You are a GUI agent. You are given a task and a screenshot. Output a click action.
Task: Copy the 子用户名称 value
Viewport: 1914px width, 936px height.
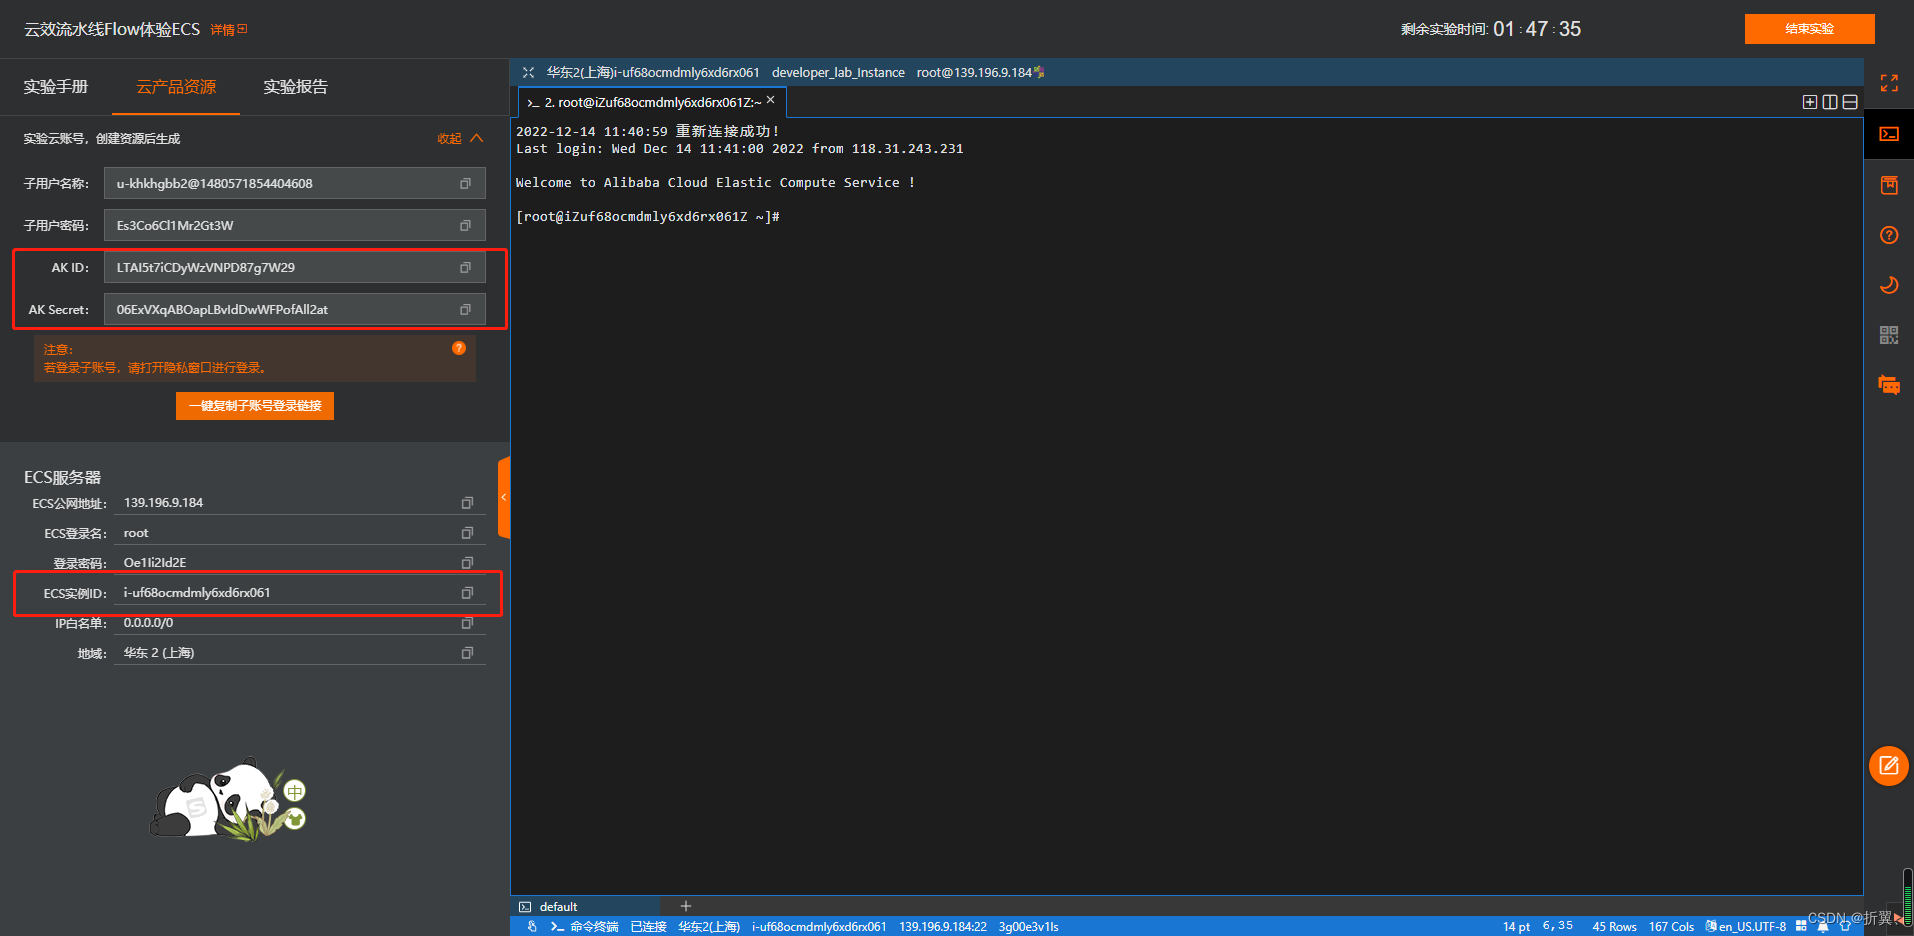click(465, 183)
